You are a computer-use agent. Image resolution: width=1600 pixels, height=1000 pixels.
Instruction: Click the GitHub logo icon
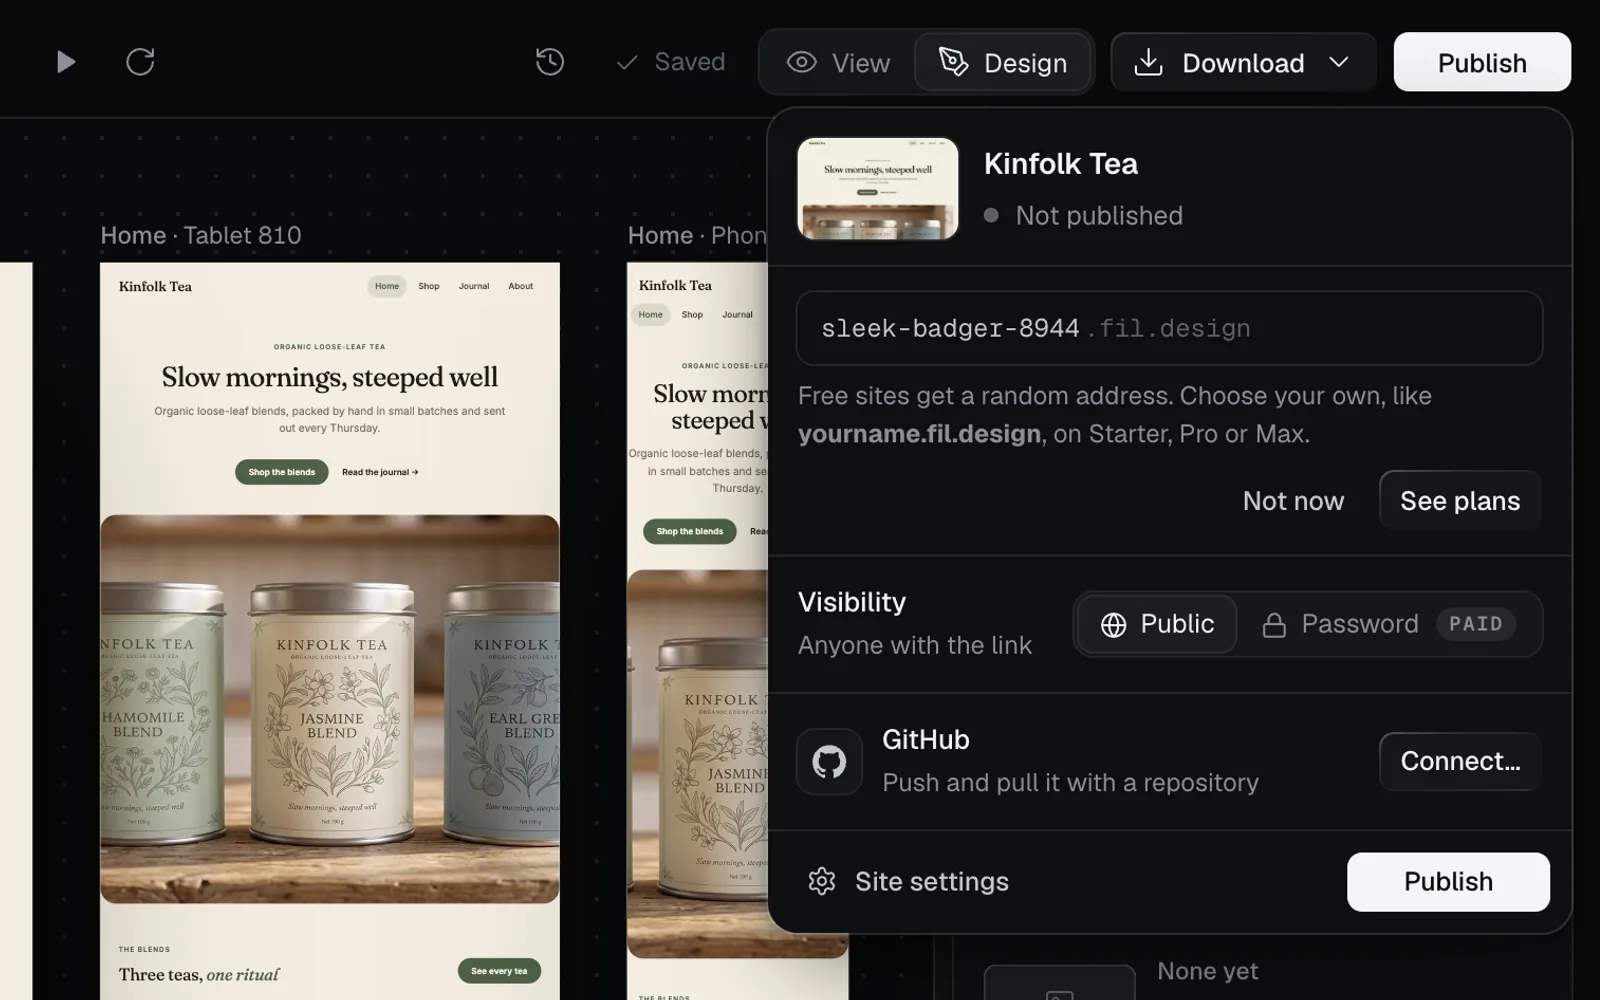[x=829, y=762]
